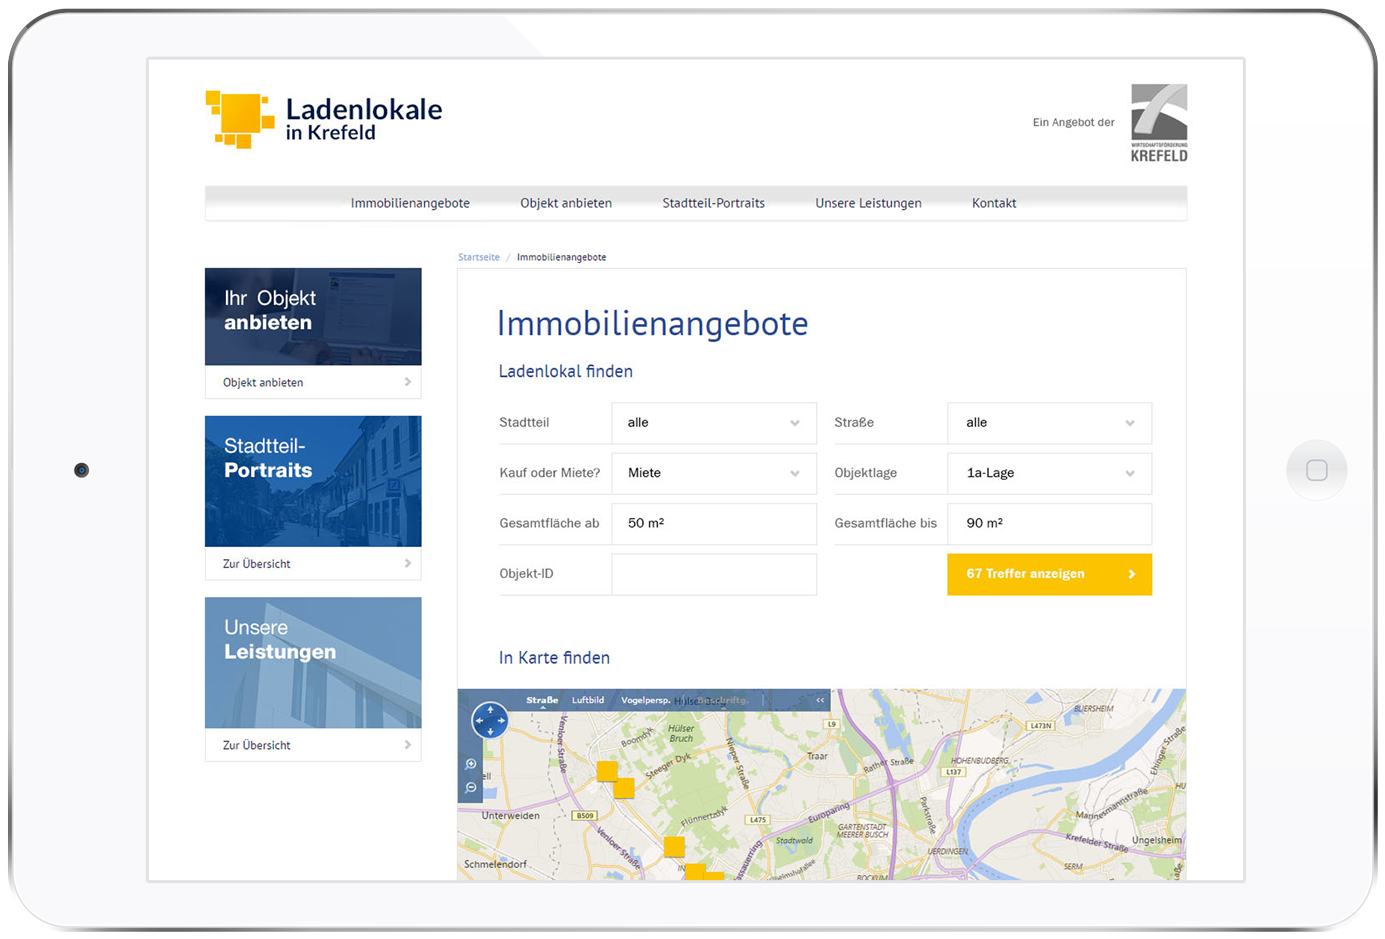Click the Objekt-ID input field
The image size is (1385, 939).
point(714,574)
